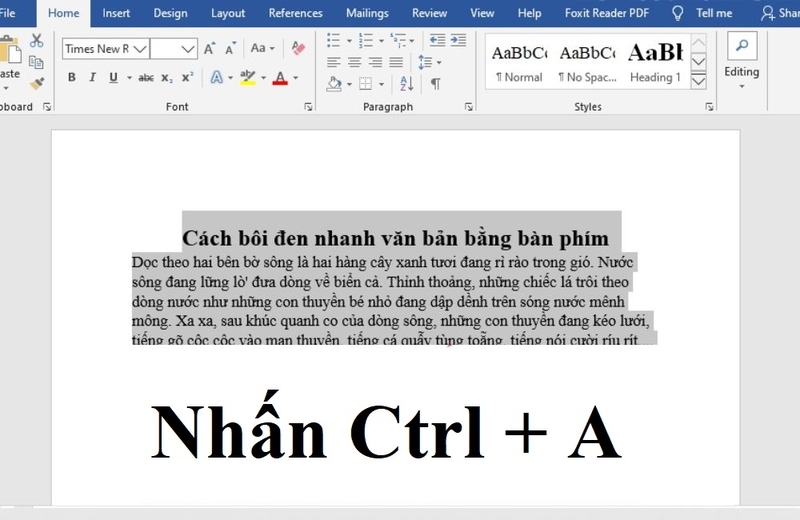The image size is (800, 520).
Task: Expand underline style options arrow
Action: point(129,78)
